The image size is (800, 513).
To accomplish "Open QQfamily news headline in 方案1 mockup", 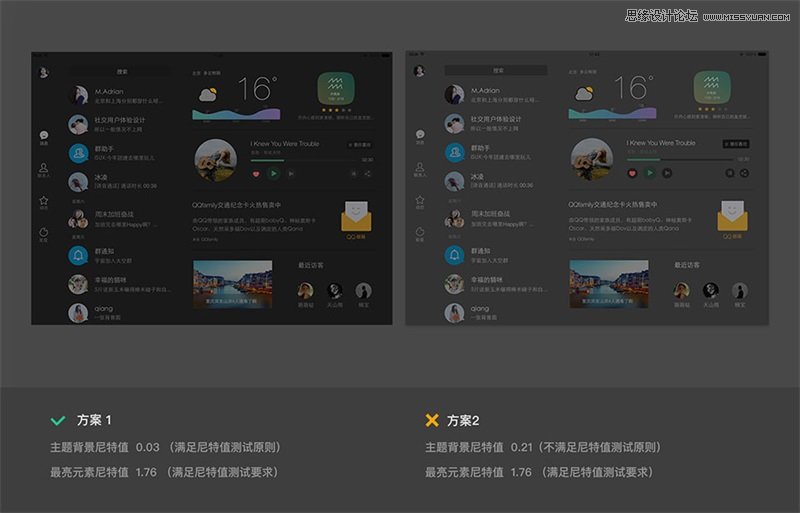I will pyautogui.click(x=236, y=205).
